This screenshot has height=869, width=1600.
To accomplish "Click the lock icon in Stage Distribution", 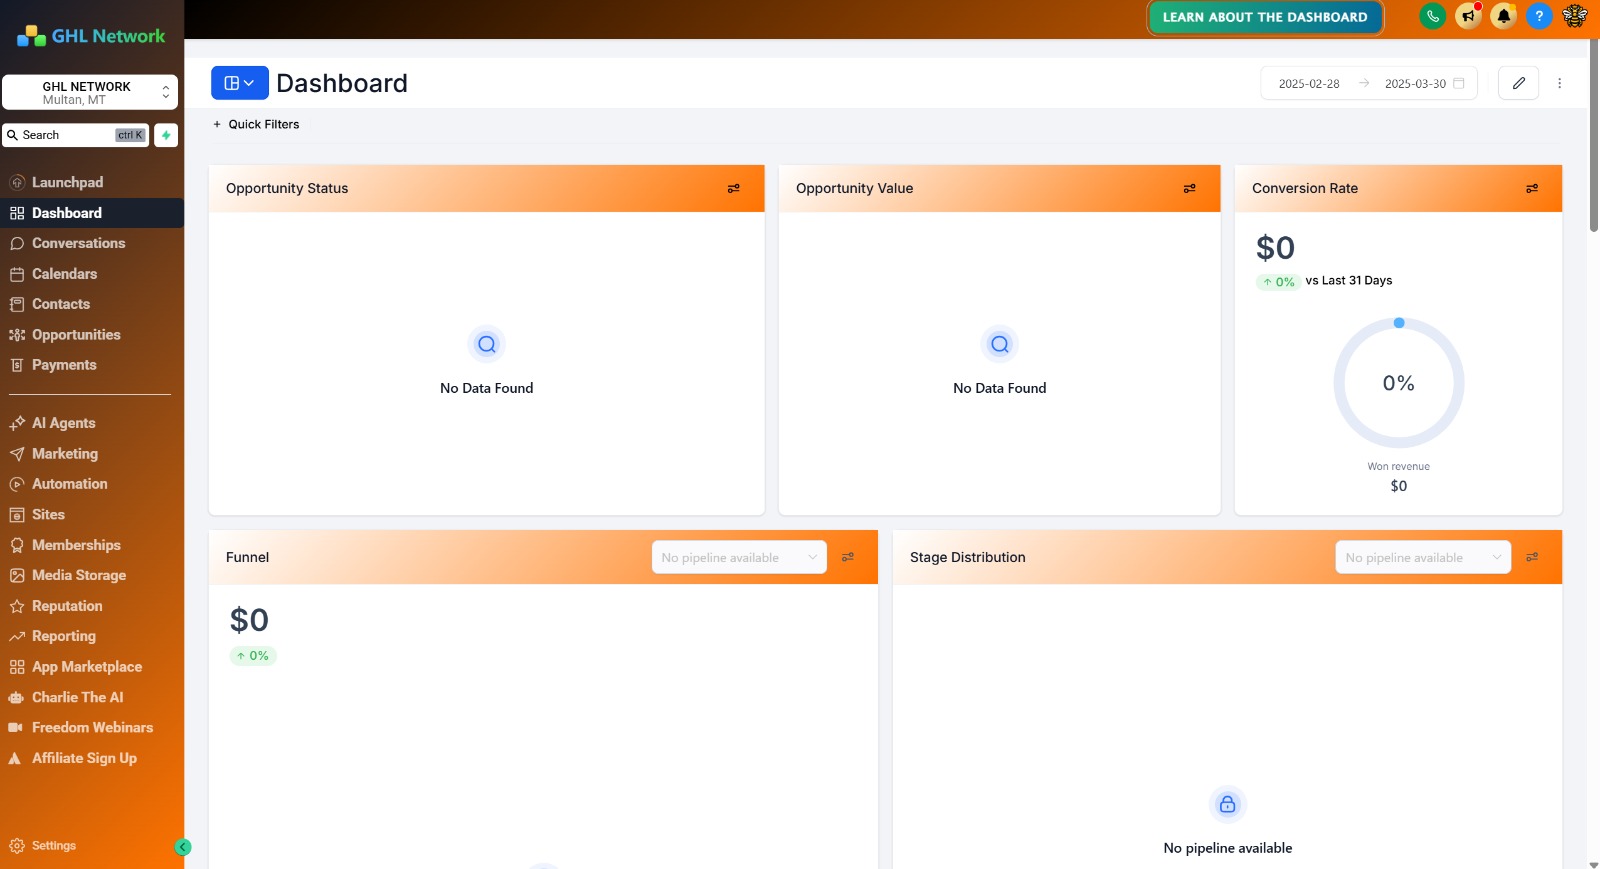I will [1228, 804].
